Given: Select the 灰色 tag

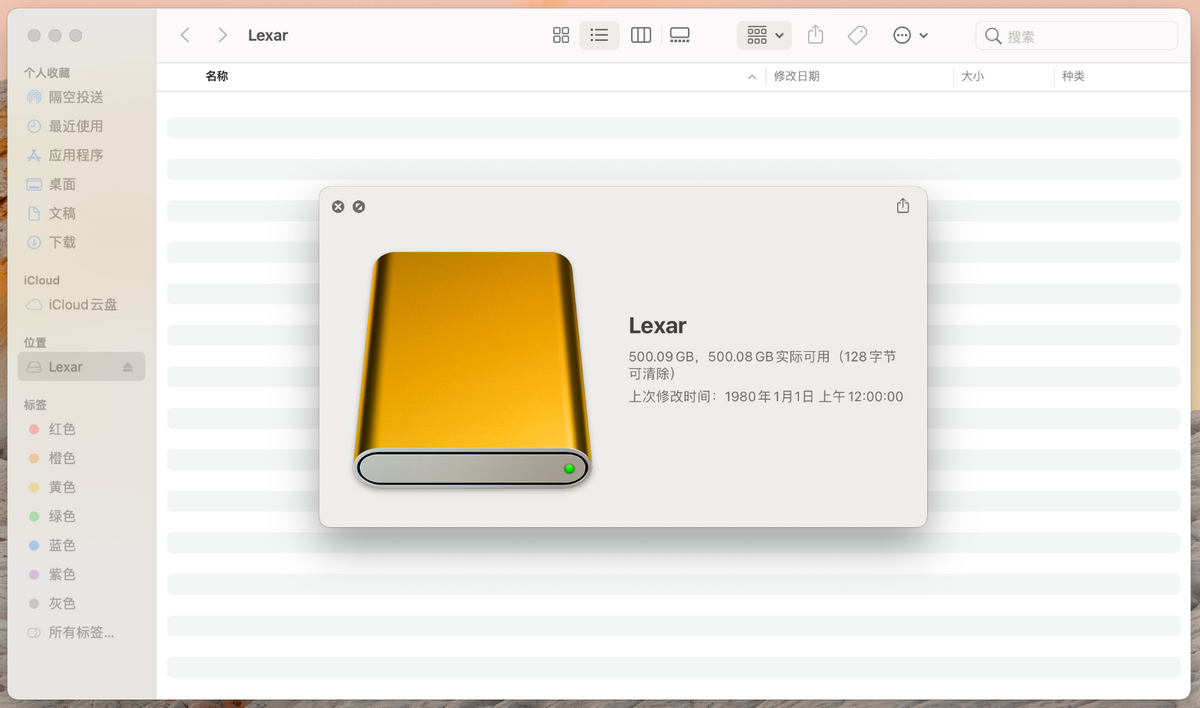Looking at the screenshot, I should pyautogui.click(x=62, y=603).
